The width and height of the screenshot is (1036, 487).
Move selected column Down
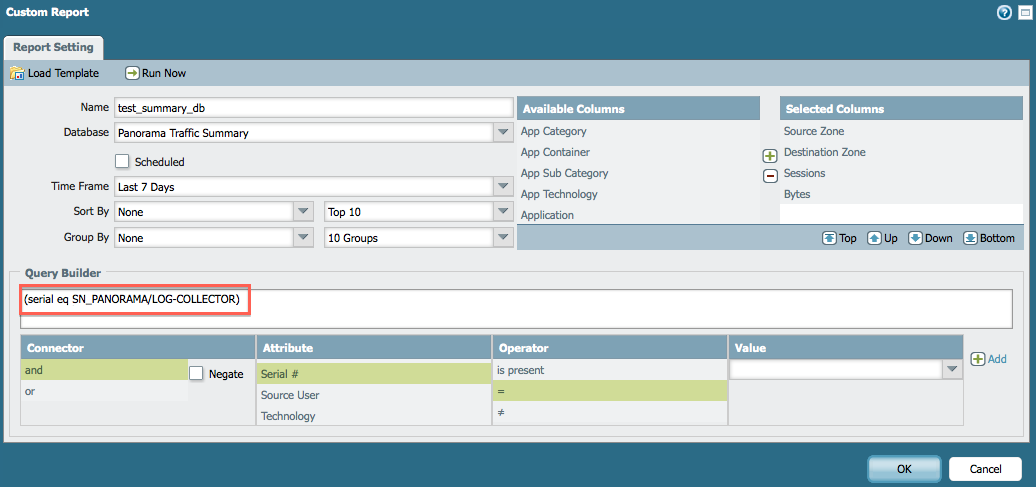[915, 238]
